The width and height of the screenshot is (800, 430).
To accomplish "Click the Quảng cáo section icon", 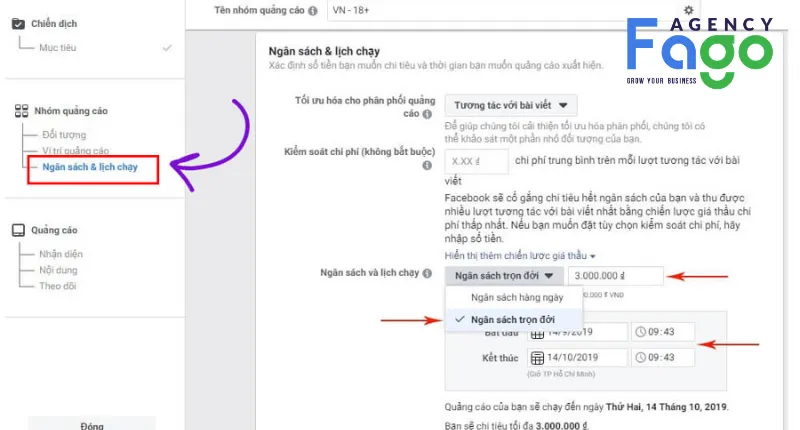I will pos(18,230).
